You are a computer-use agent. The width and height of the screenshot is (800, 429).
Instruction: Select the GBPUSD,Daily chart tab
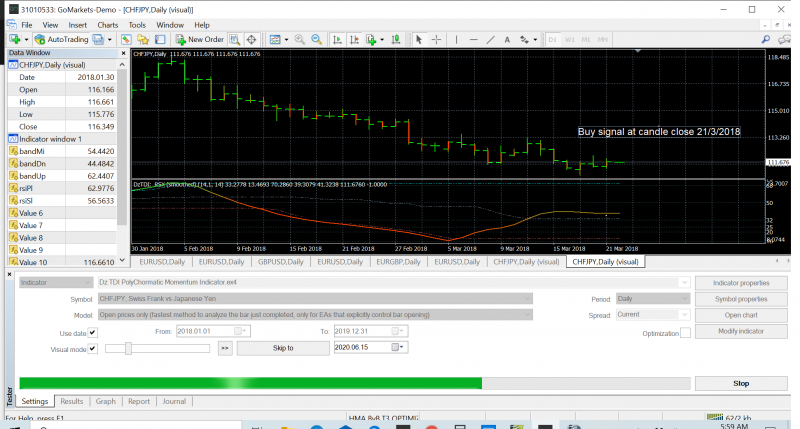(x=283, y=261)
